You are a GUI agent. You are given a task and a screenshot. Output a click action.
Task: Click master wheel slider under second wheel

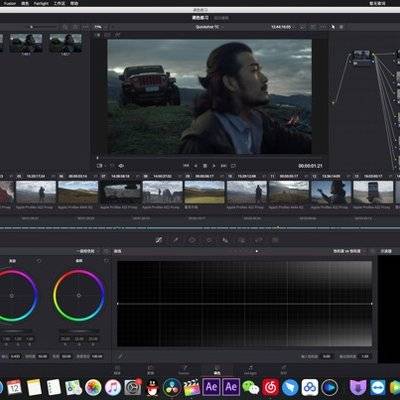point(79,331)
